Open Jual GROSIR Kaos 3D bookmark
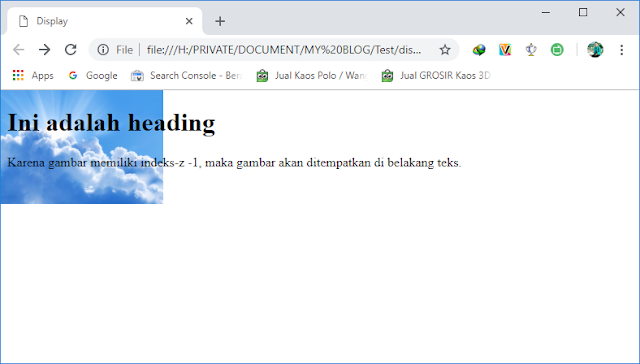Viewport: 640px width, 364px height. (436, 75)
